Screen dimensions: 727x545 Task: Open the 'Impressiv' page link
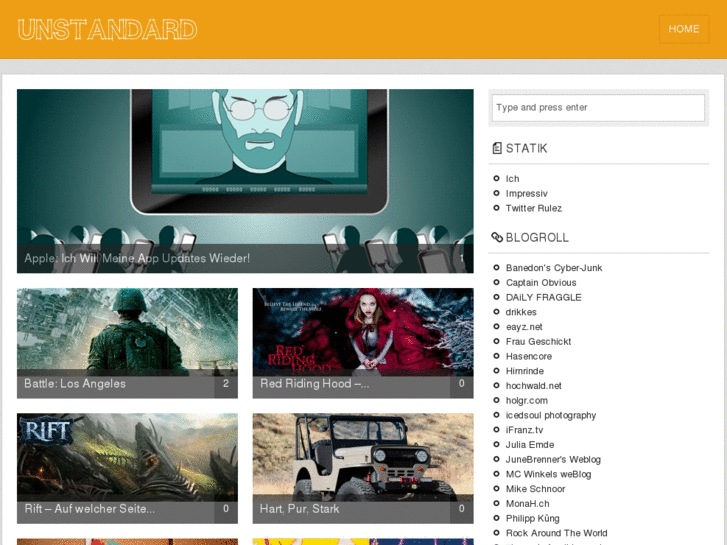(x=526, y=193)
